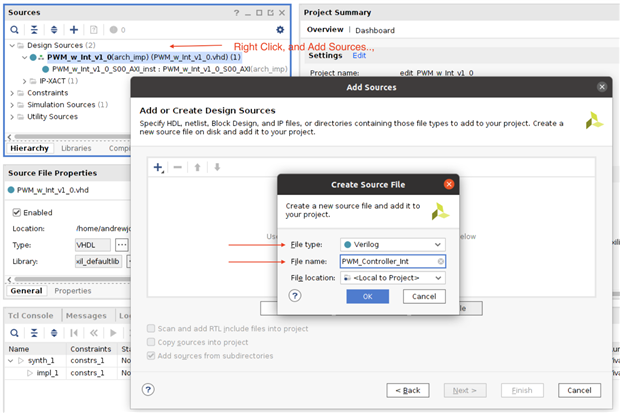Click the Constraints column header

pos(91,349)
